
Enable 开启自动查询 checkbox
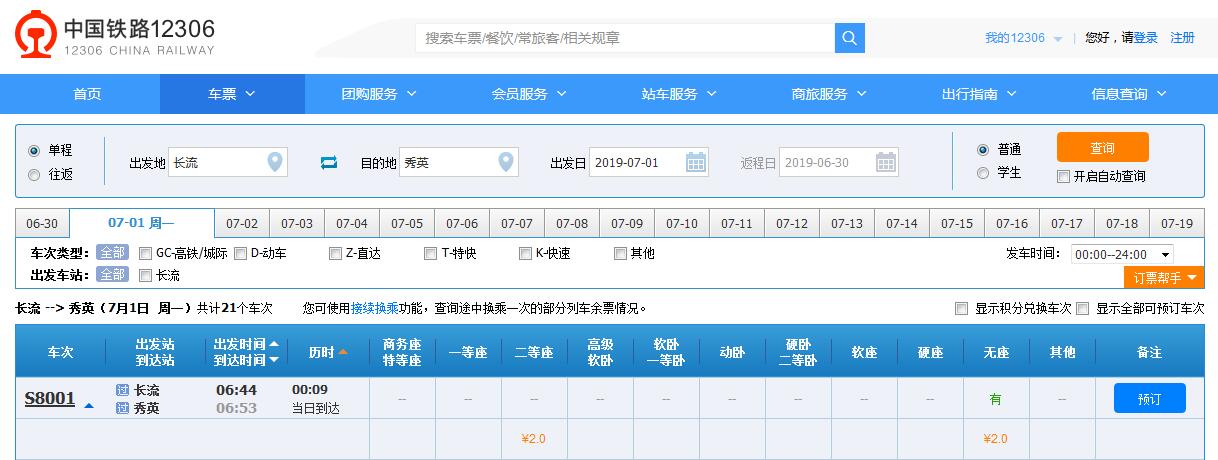tap(1064, 177)
